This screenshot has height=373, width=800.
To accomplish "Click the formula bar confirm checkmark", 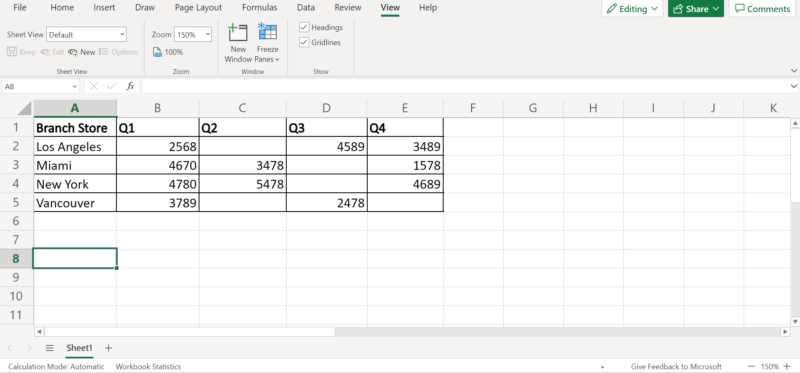I will pos(111,86).
